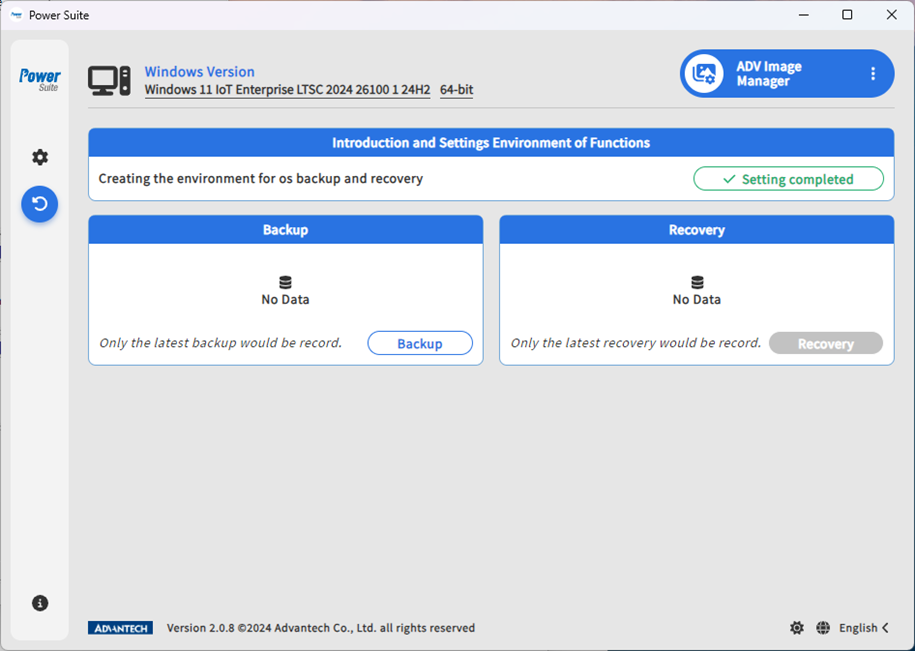Select the Backup panel header
The height and width of the screenshot is (651, 915).
pyautogui.click(x=285, y=229)
